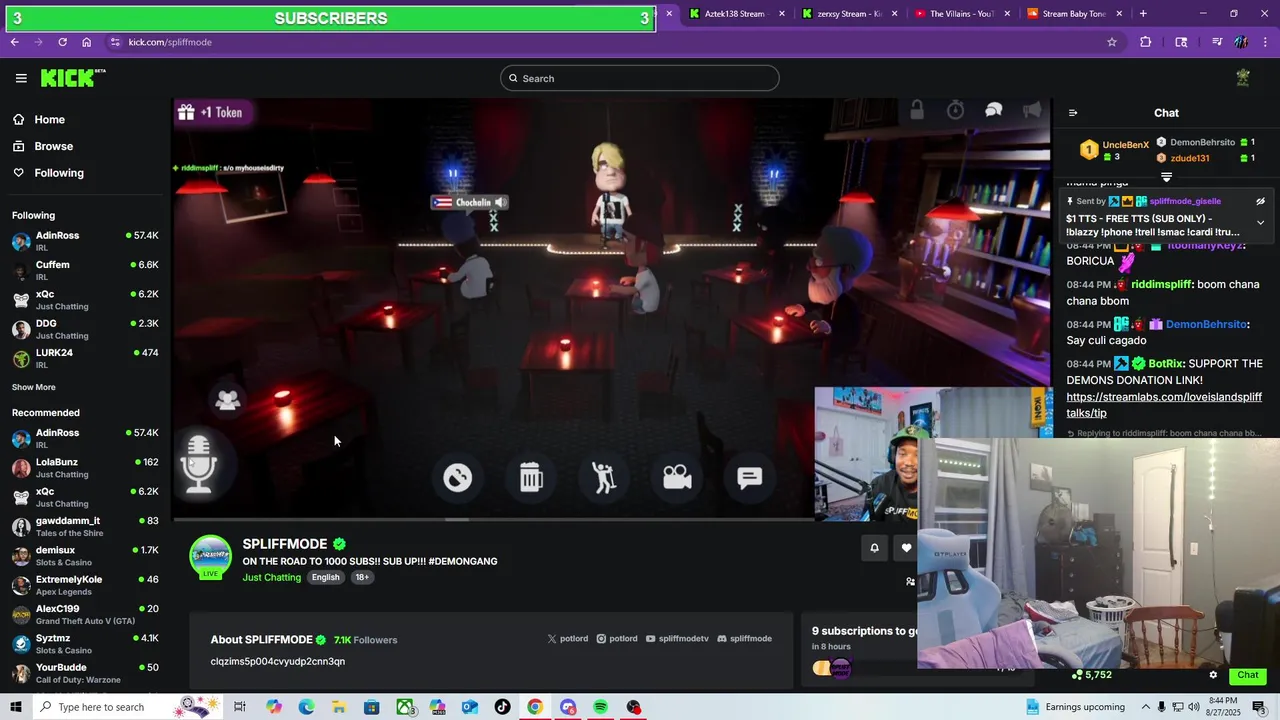
Task: Open Browse in the sidebar
Action: (x=43, y=146)
